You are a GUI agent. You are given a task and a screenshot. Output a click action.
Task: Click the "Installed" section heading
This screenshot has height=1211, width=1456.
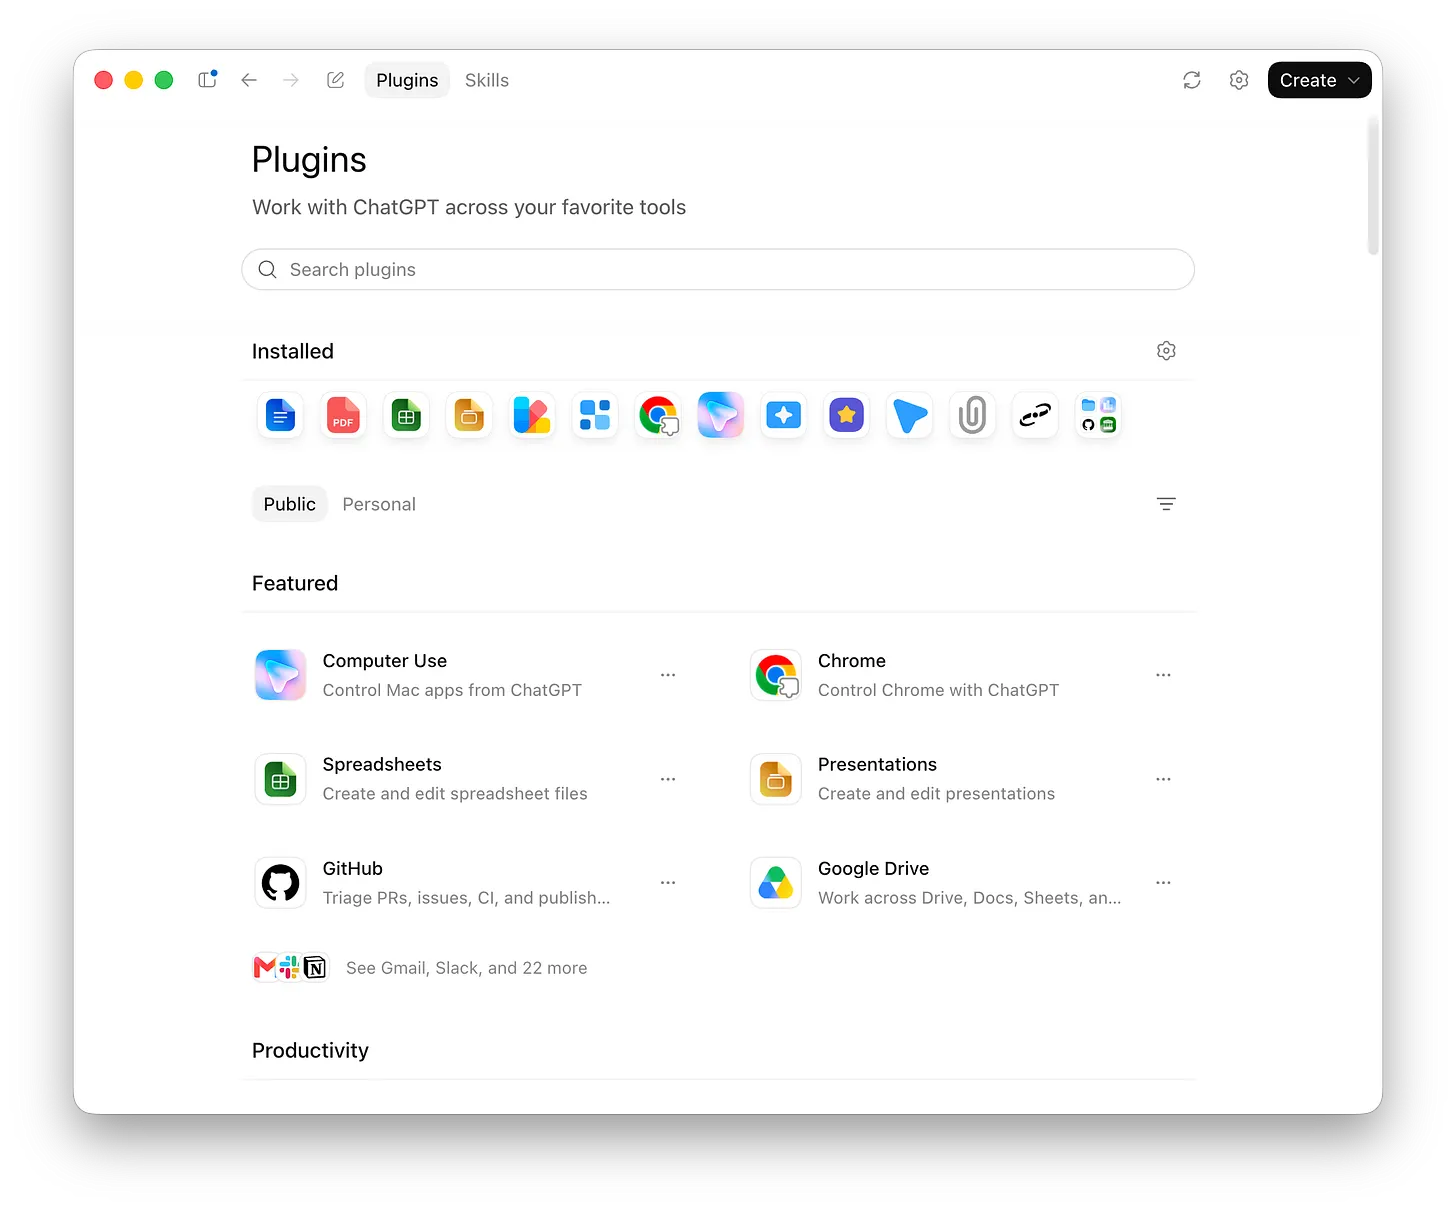293,351
